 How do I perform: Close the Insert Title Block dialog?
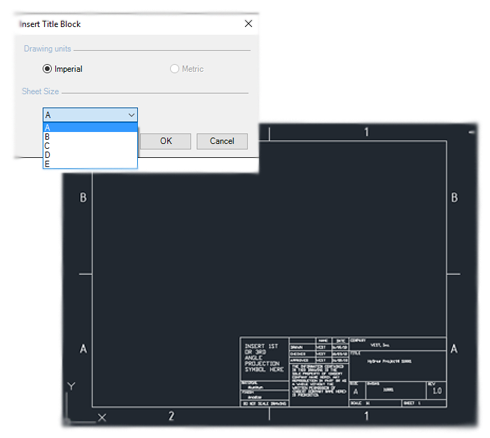point(248,24)
